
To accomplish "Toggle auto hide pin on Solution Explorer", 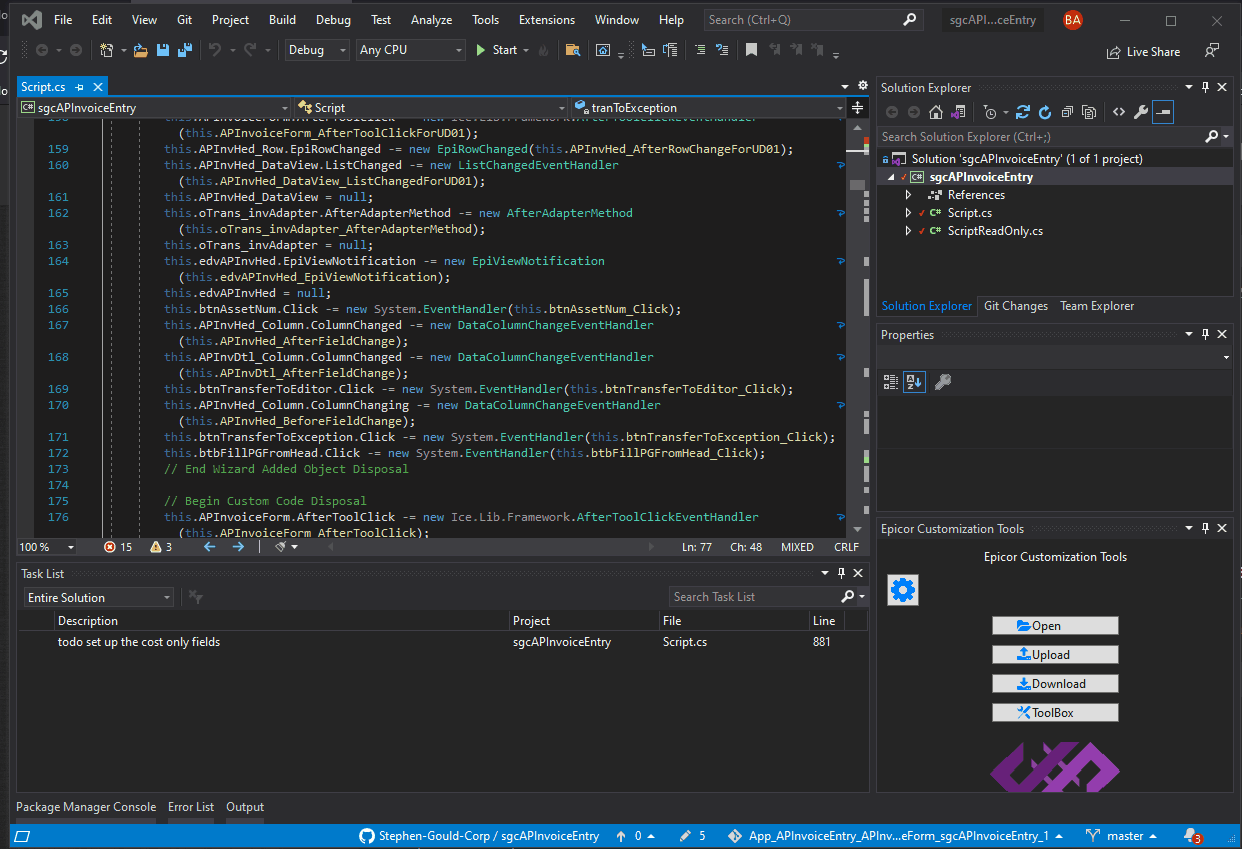I will point(1205,88).
